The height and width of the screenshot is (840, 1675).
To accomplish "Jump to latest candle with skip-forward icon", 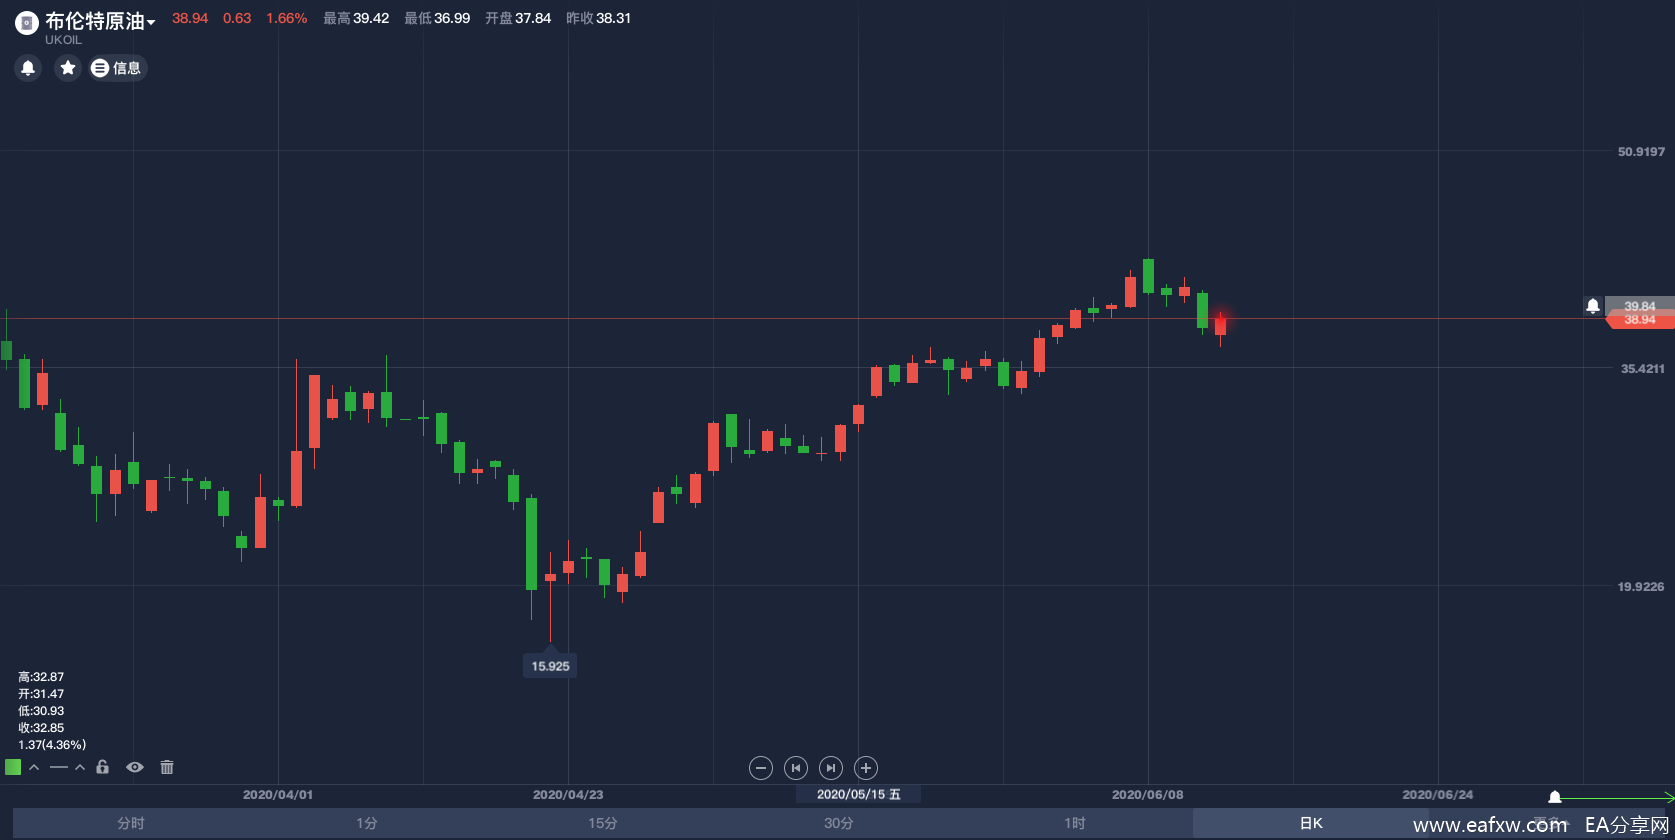I will point(831,768).
